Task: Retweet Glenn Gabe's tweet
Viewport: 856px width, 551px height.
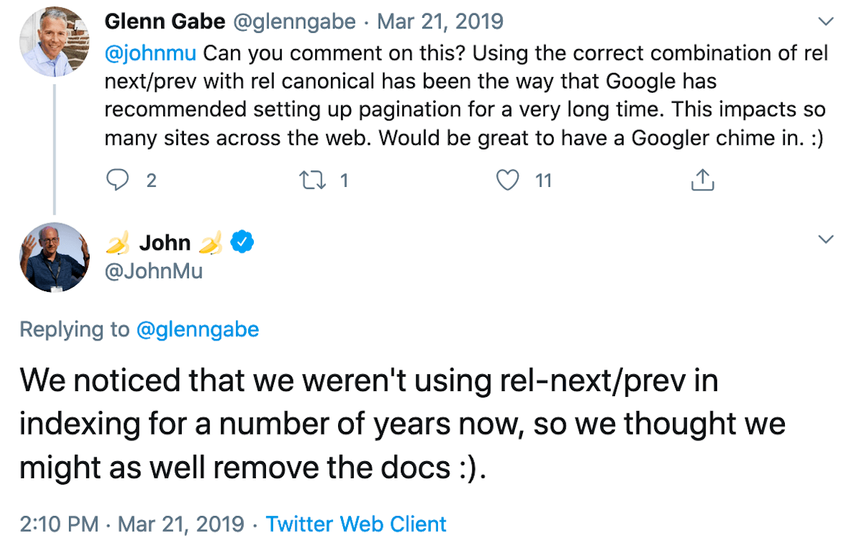Action: [x=313, y=180]
